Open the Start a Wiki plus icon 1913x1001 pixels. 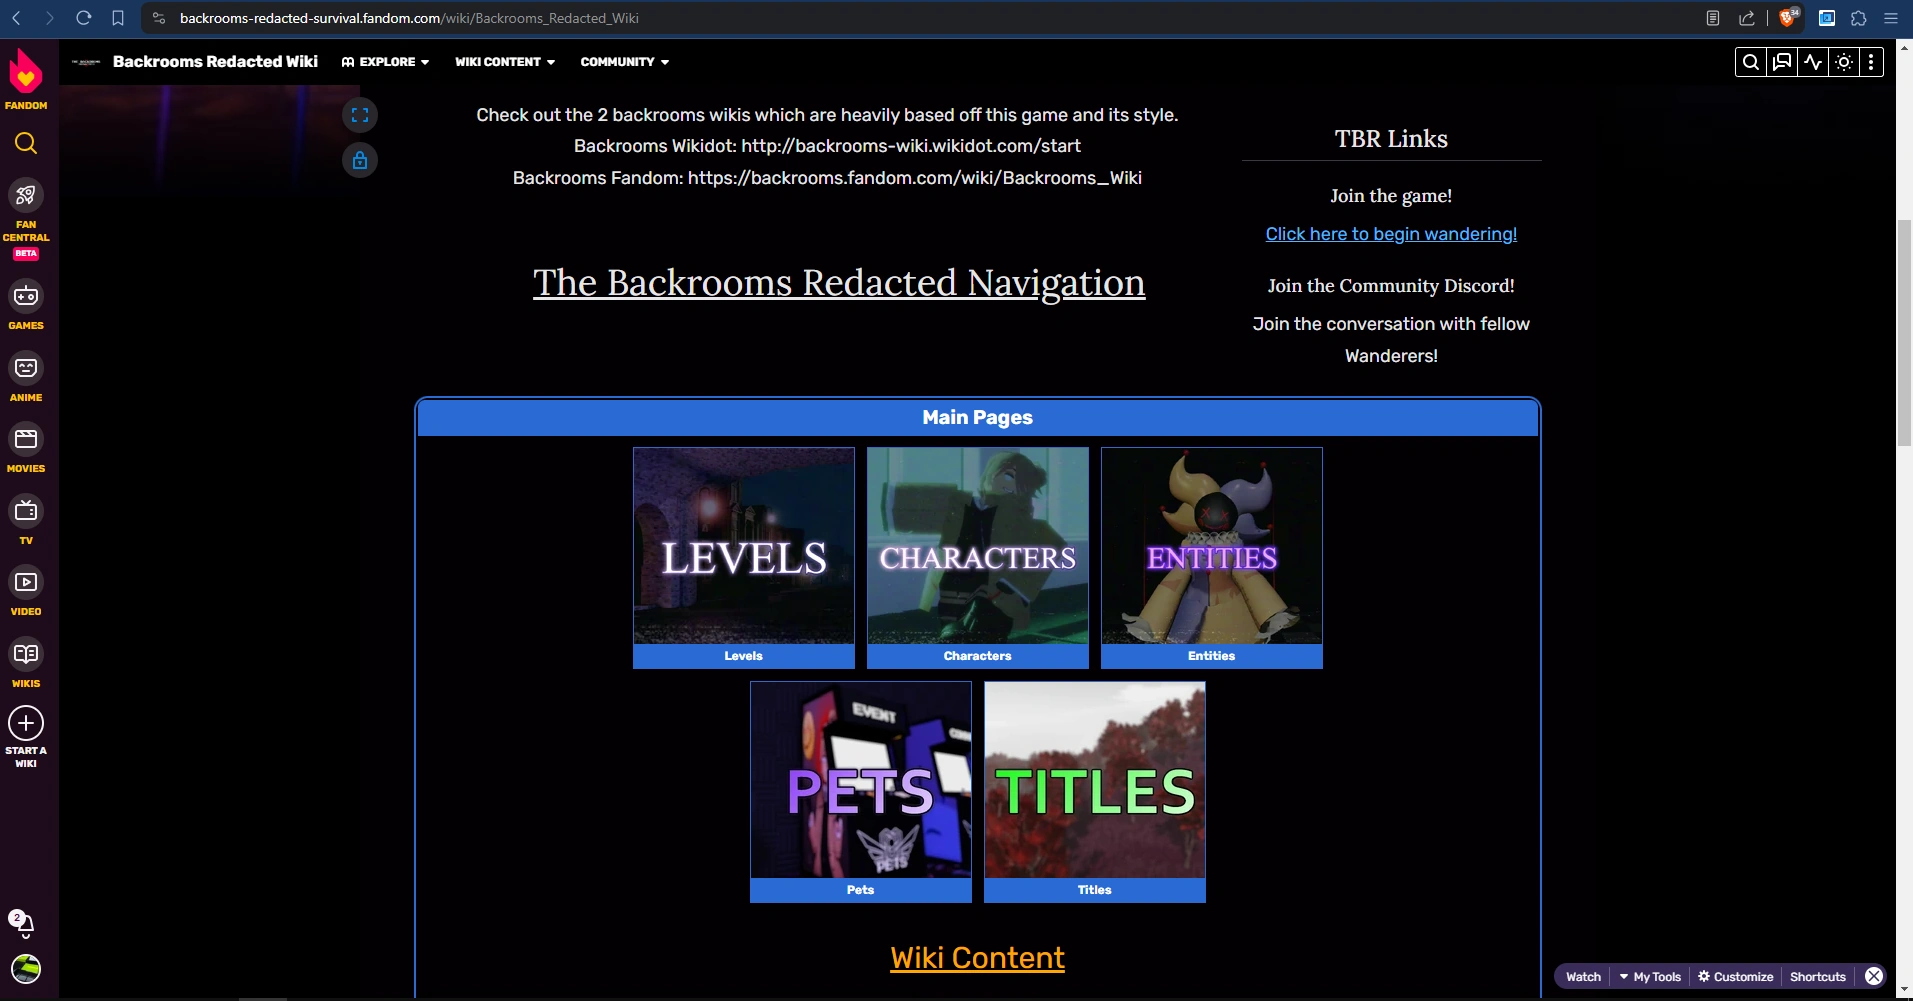point(26,722)
